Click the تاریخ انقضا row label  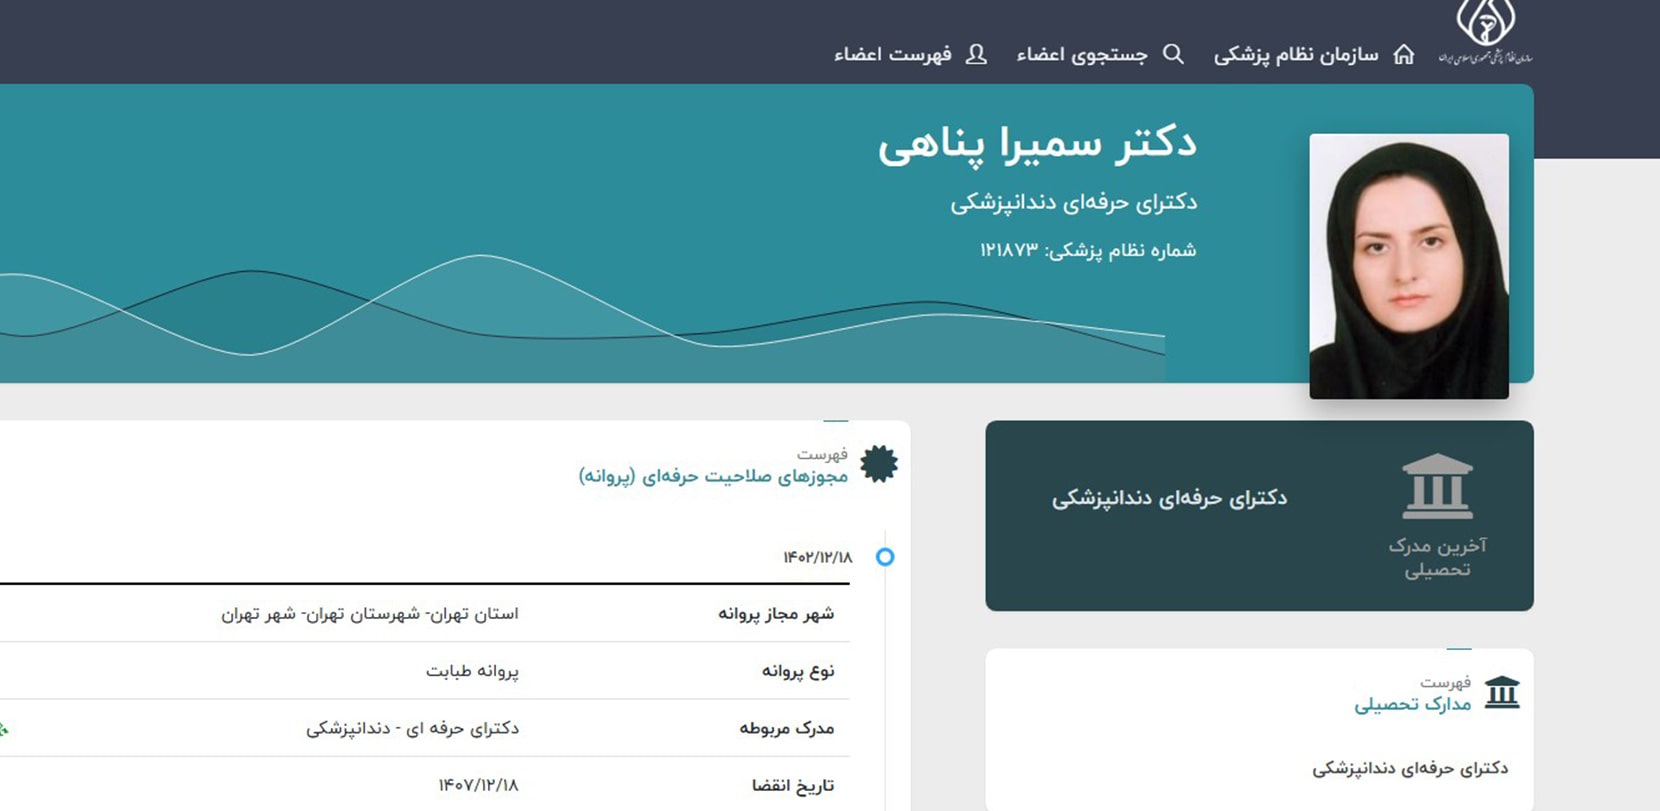(x=792, y=785)
